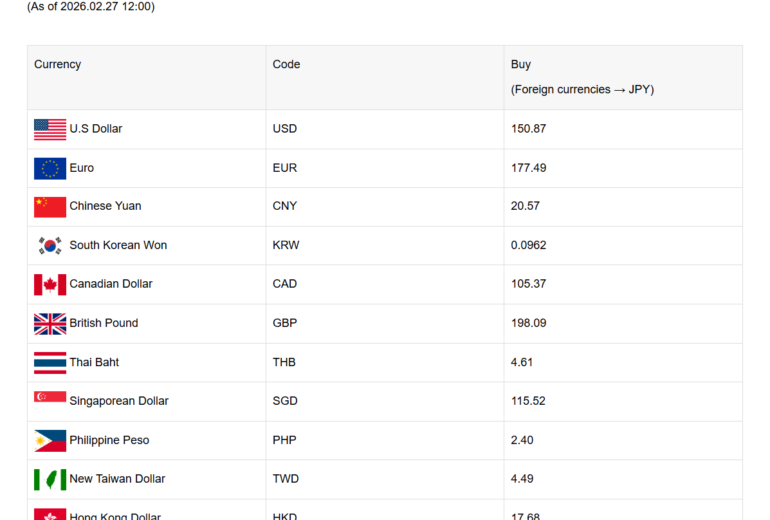The height and width of the screenshot is (520, 770).
Task: Select the U.S Dollar currency name
Action: (96, 129)
